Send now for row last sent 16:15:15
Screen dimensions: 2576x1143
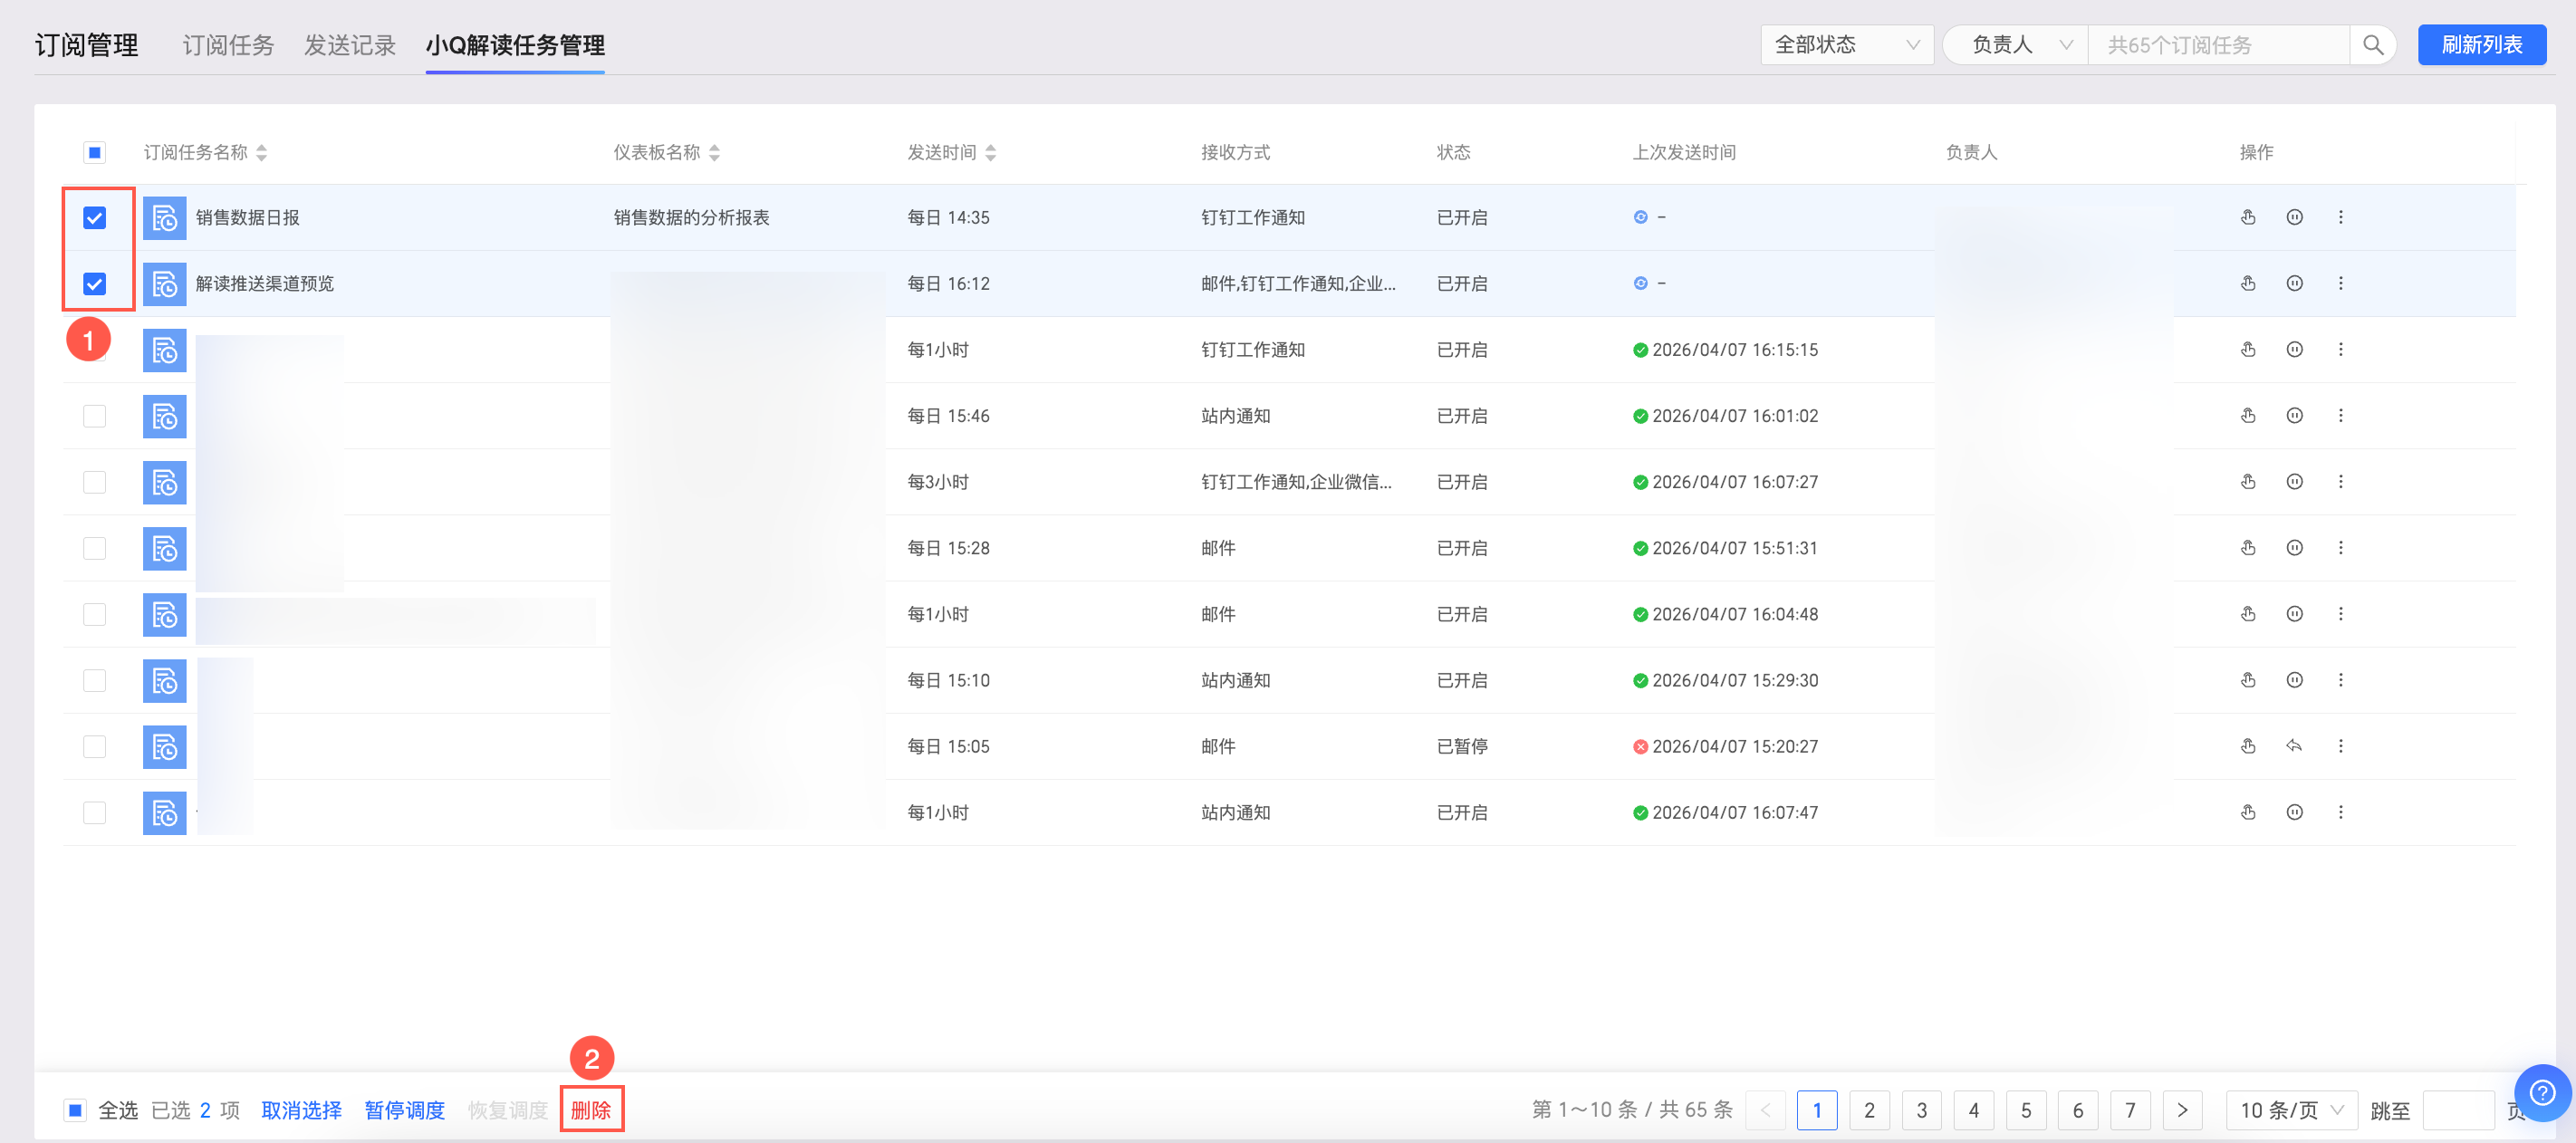(2248, 349)
